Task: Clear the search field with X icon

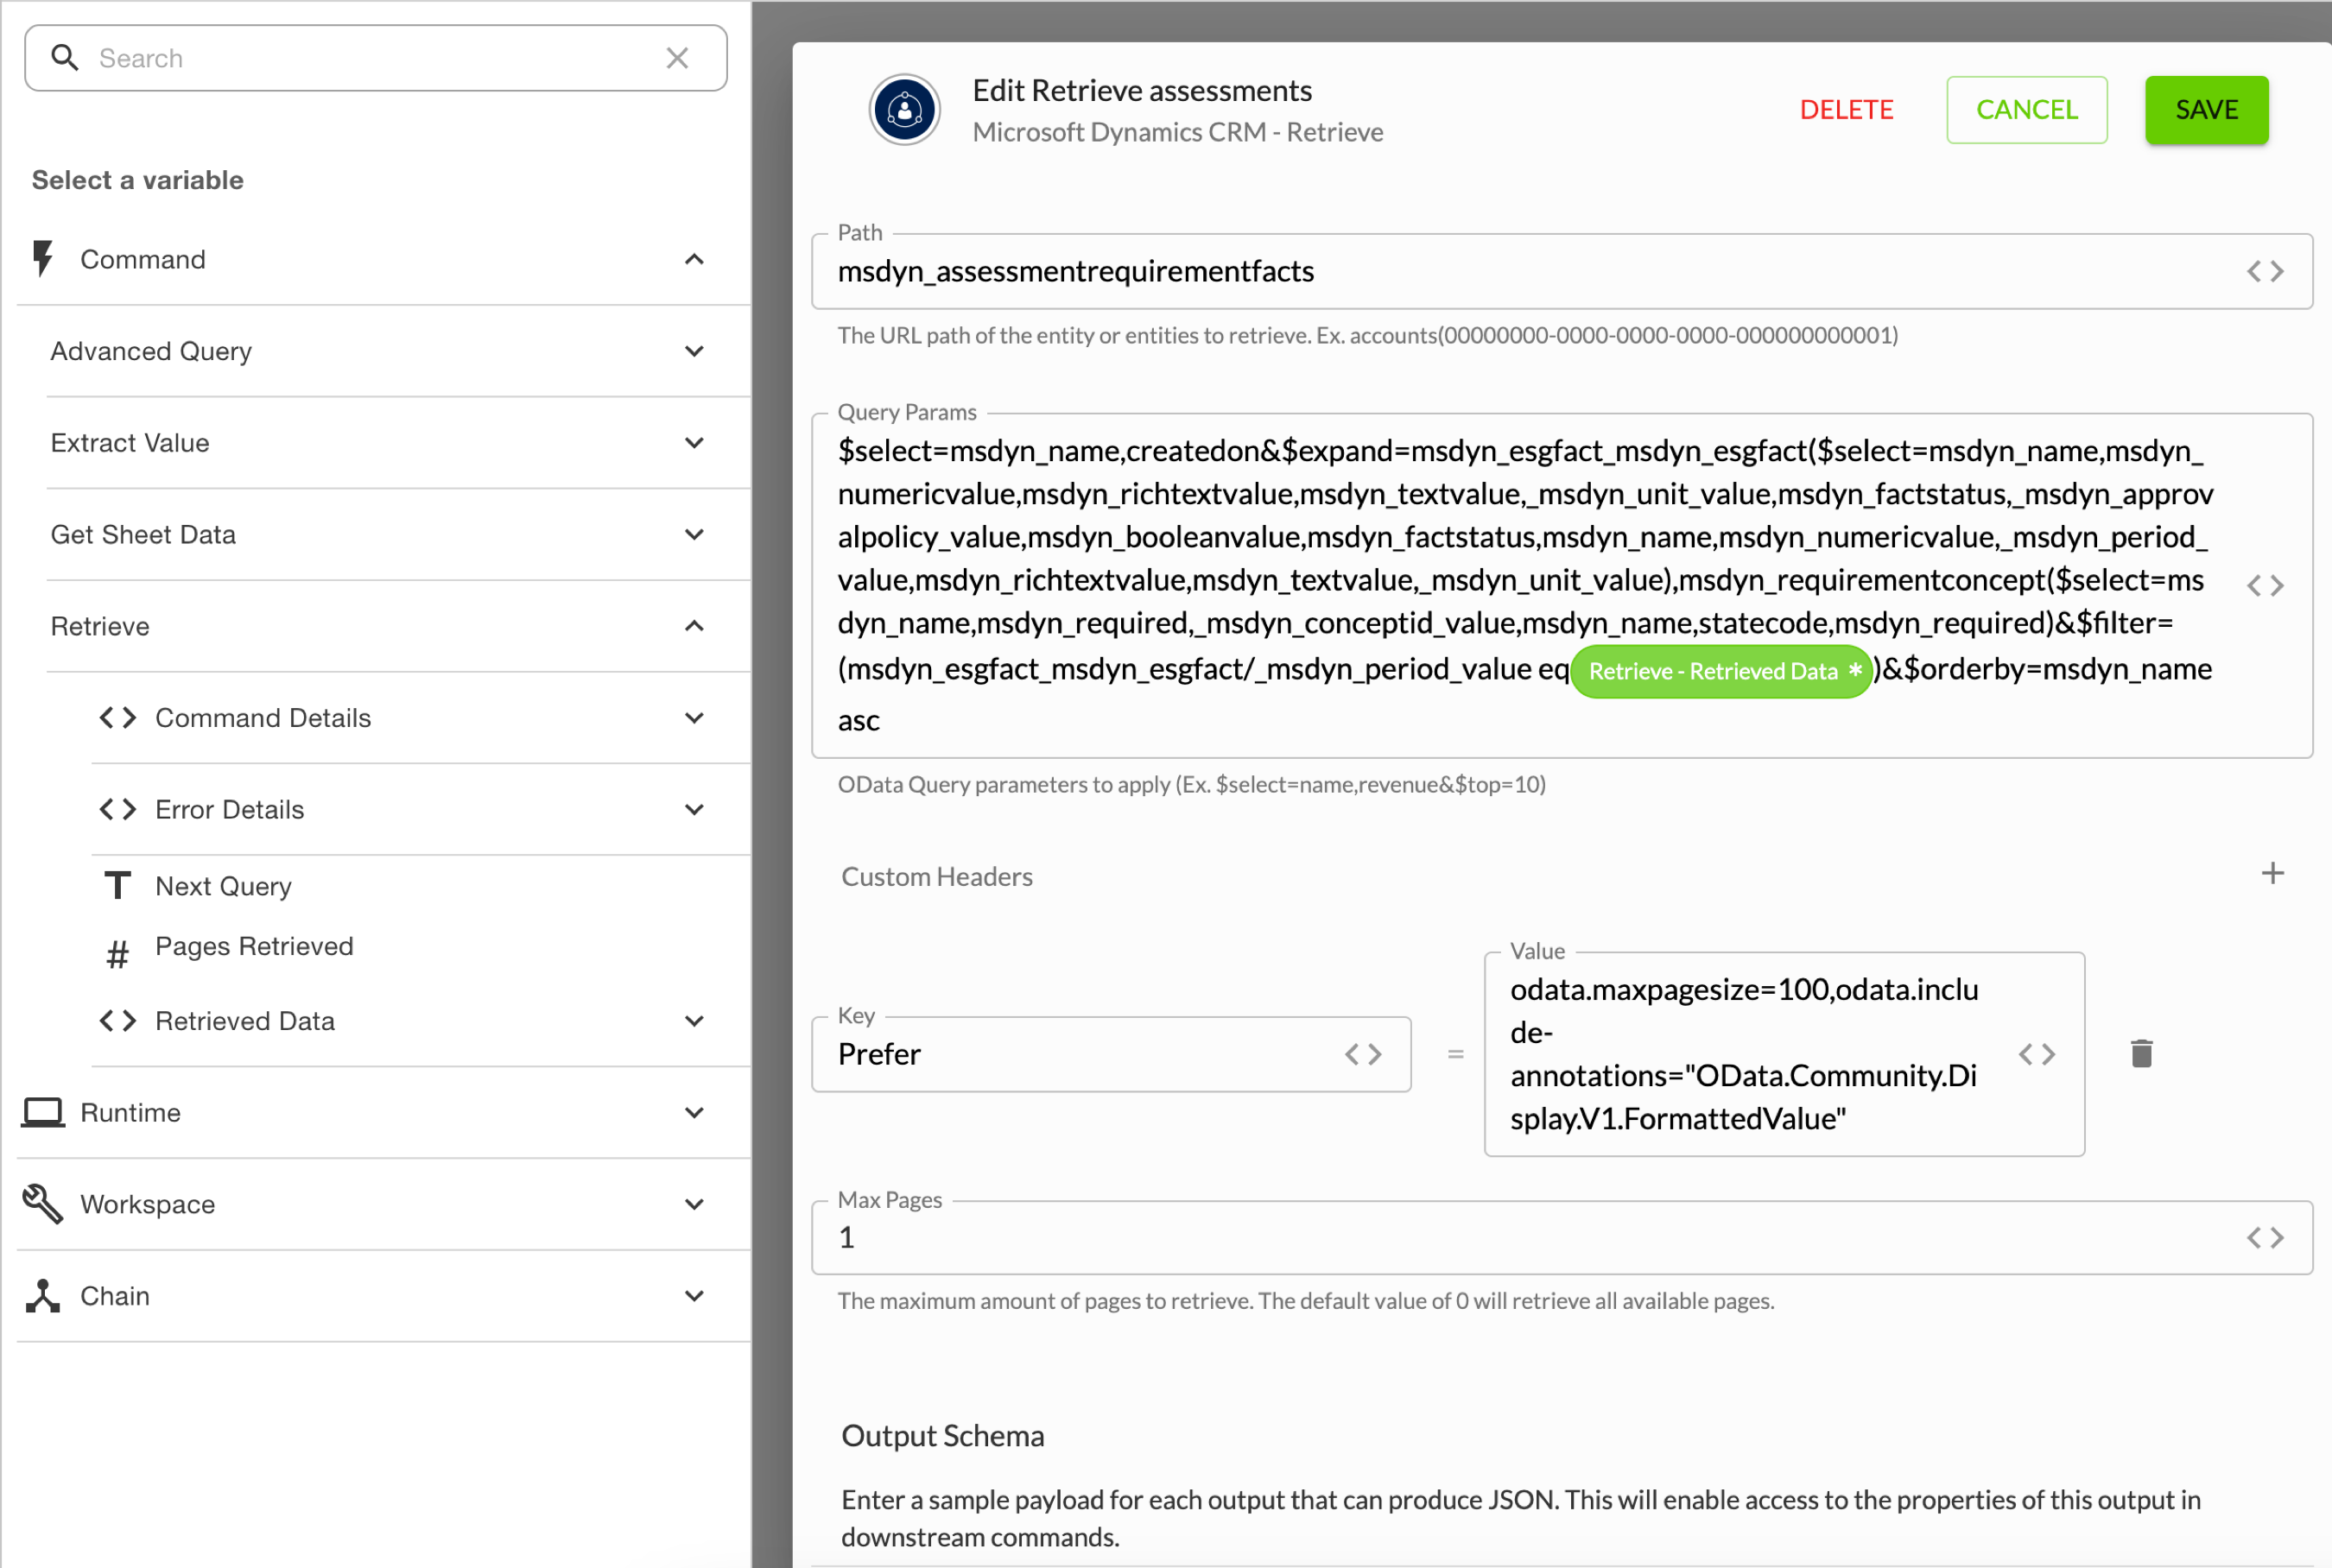Action: point(677,58)
